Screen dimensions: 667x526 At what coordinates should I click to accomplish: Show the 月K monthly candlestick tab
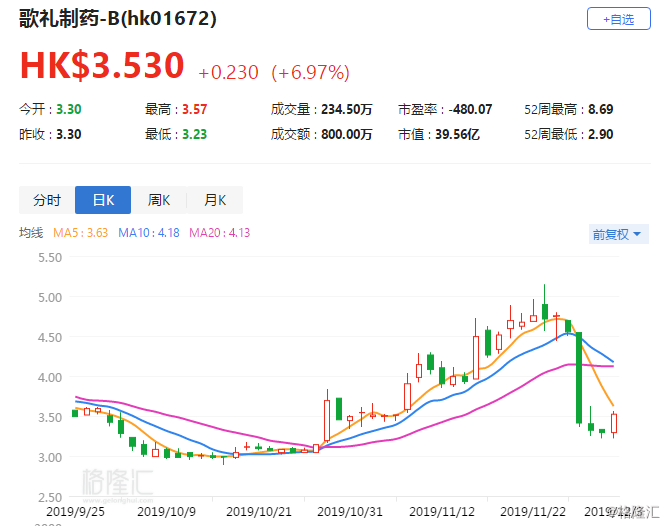click(x=215, y=200)
